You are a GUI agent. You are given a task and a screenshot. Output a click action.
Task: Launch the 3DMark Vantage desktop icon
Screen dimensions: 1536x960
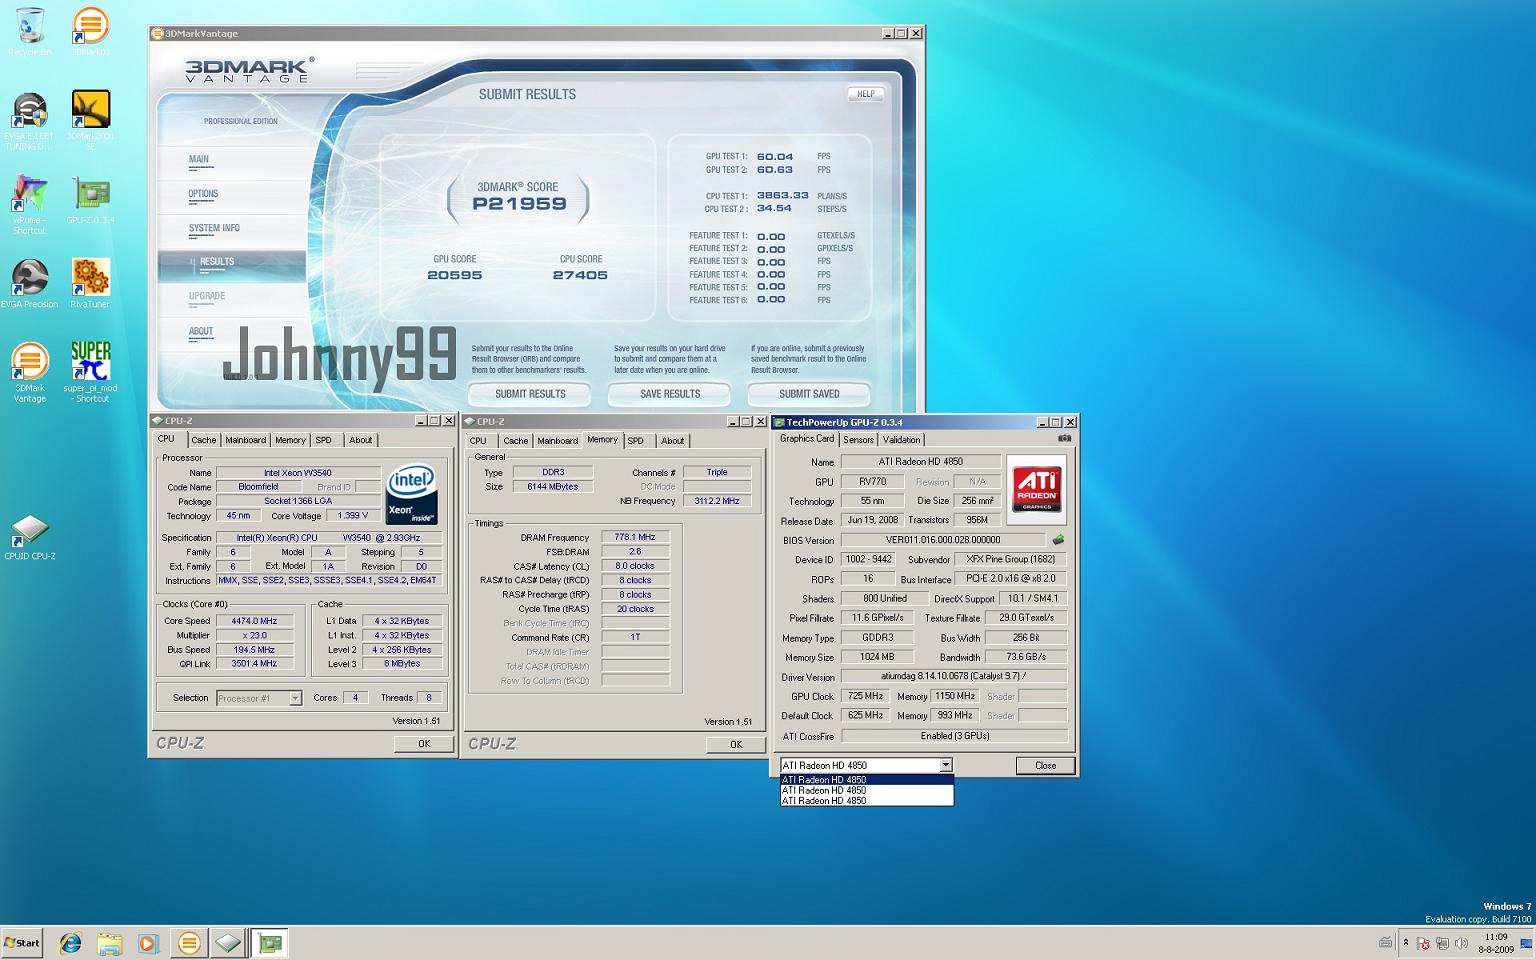pos(29,373)
